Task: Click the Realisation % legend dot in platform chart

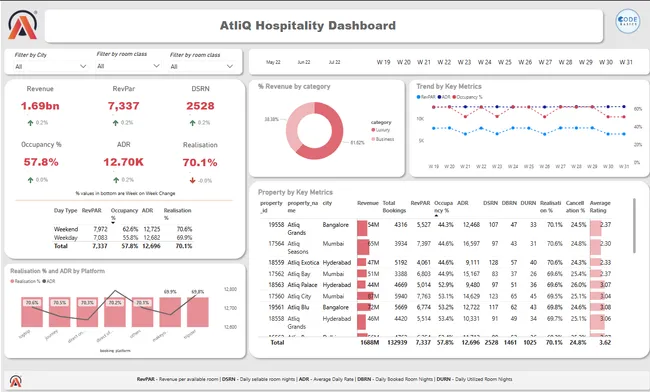Action: [x=12, y=281]
